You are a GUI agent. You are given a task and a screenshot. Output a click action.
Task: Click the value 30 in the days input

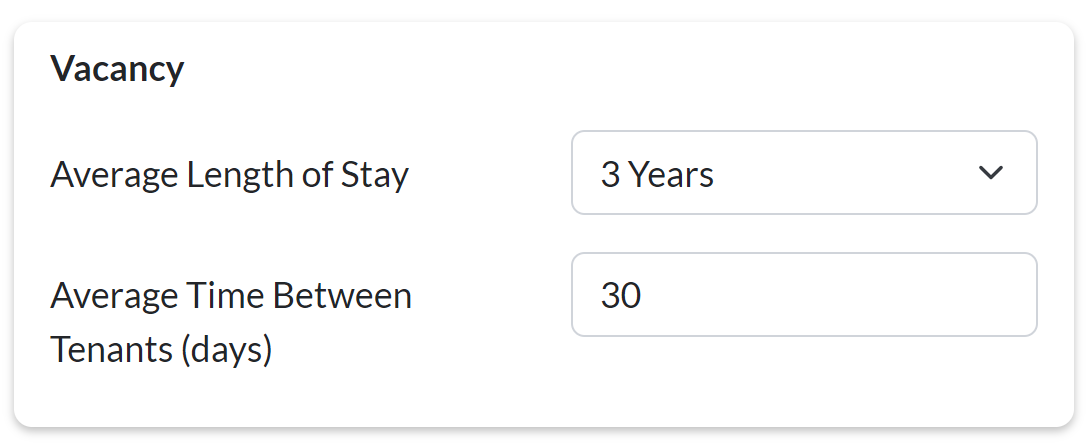point(621,296)
